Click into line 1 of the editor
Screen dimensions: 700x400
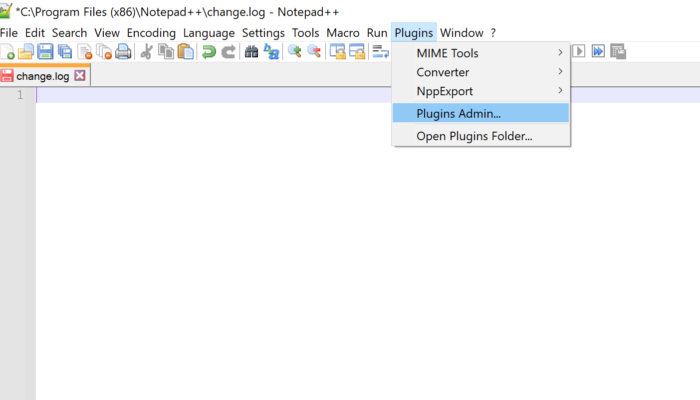click(x=300, y=95)
